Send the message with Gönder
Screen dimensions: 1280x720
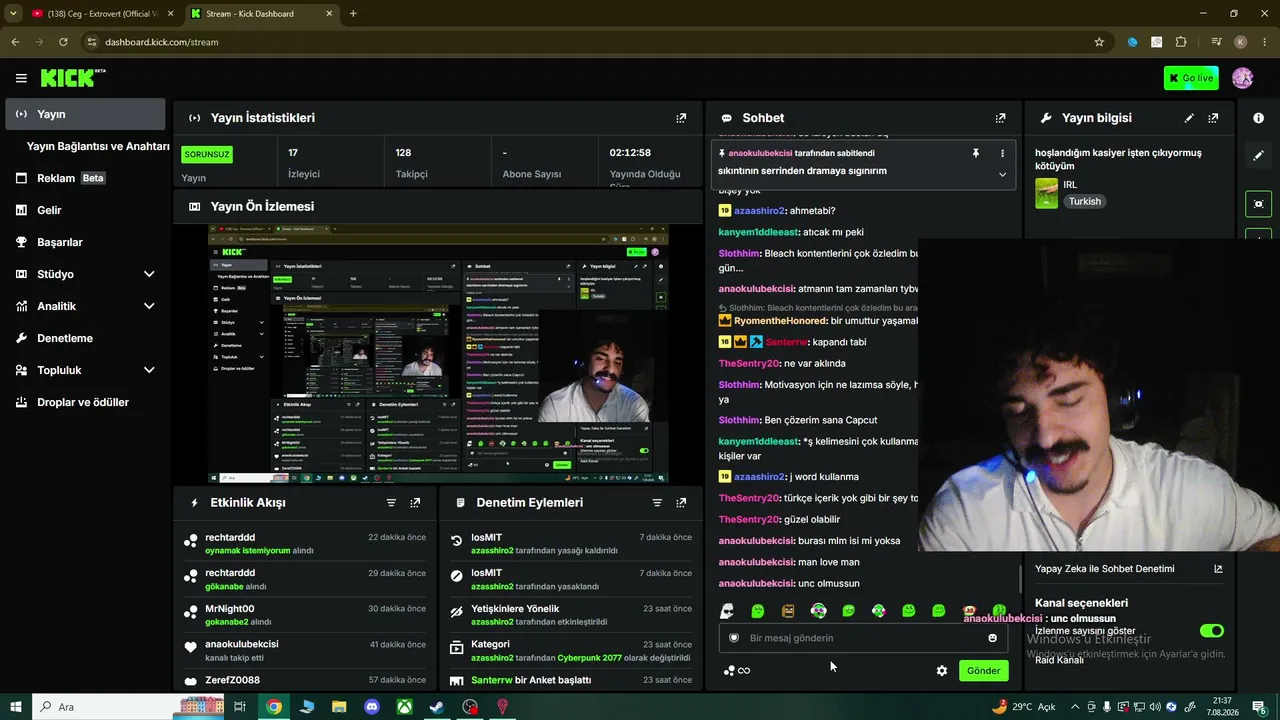(x=983, y=671)
